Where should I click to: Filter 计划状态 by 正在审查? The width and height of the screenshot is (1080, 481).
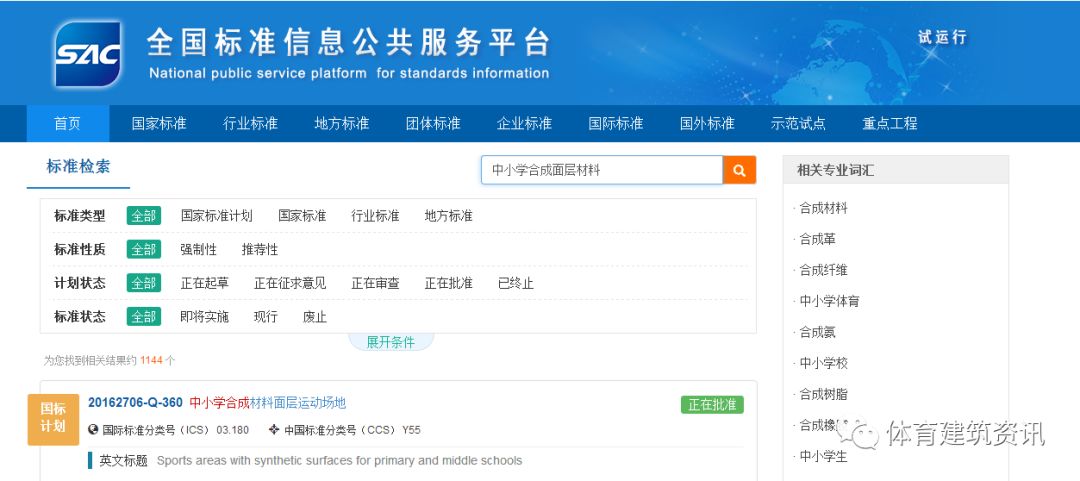375,283
